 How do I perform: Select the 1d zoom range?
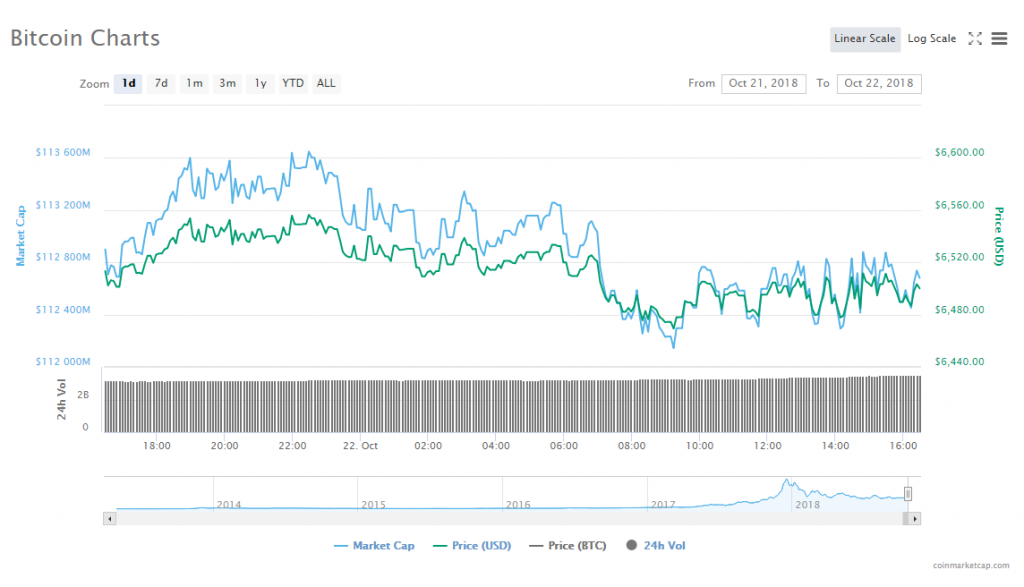click(129, 84)
